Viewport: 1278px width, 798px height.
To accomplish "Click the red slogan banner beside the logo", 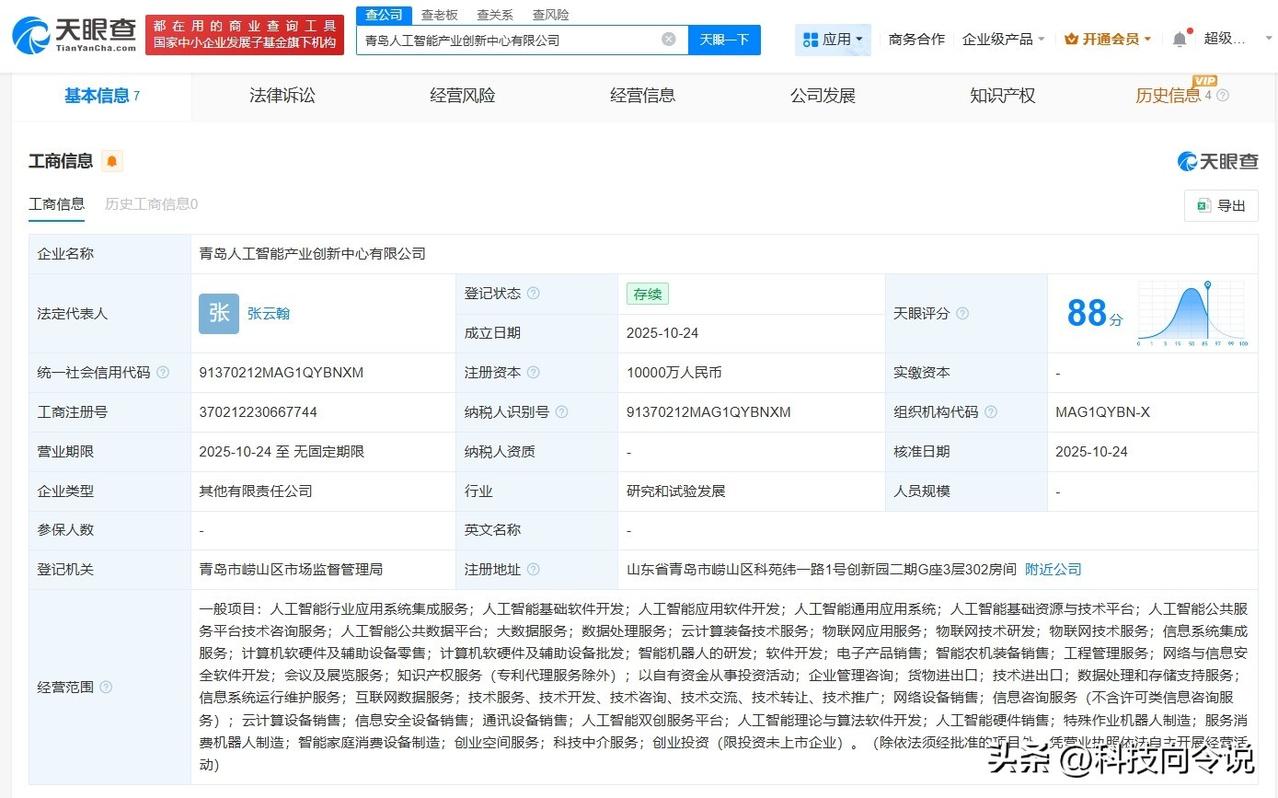I will [x=245, y=35].
